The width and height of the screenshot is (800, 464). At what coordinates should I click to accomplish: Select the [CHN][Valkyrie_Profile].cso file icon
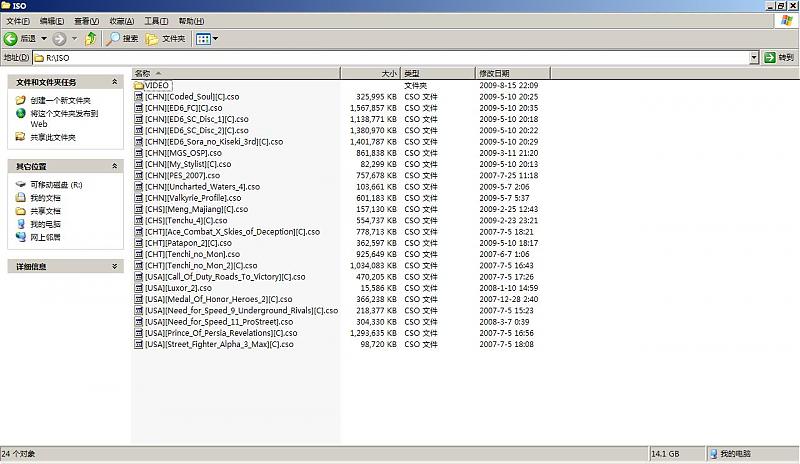pyautogui.click(x=138, y=198)
